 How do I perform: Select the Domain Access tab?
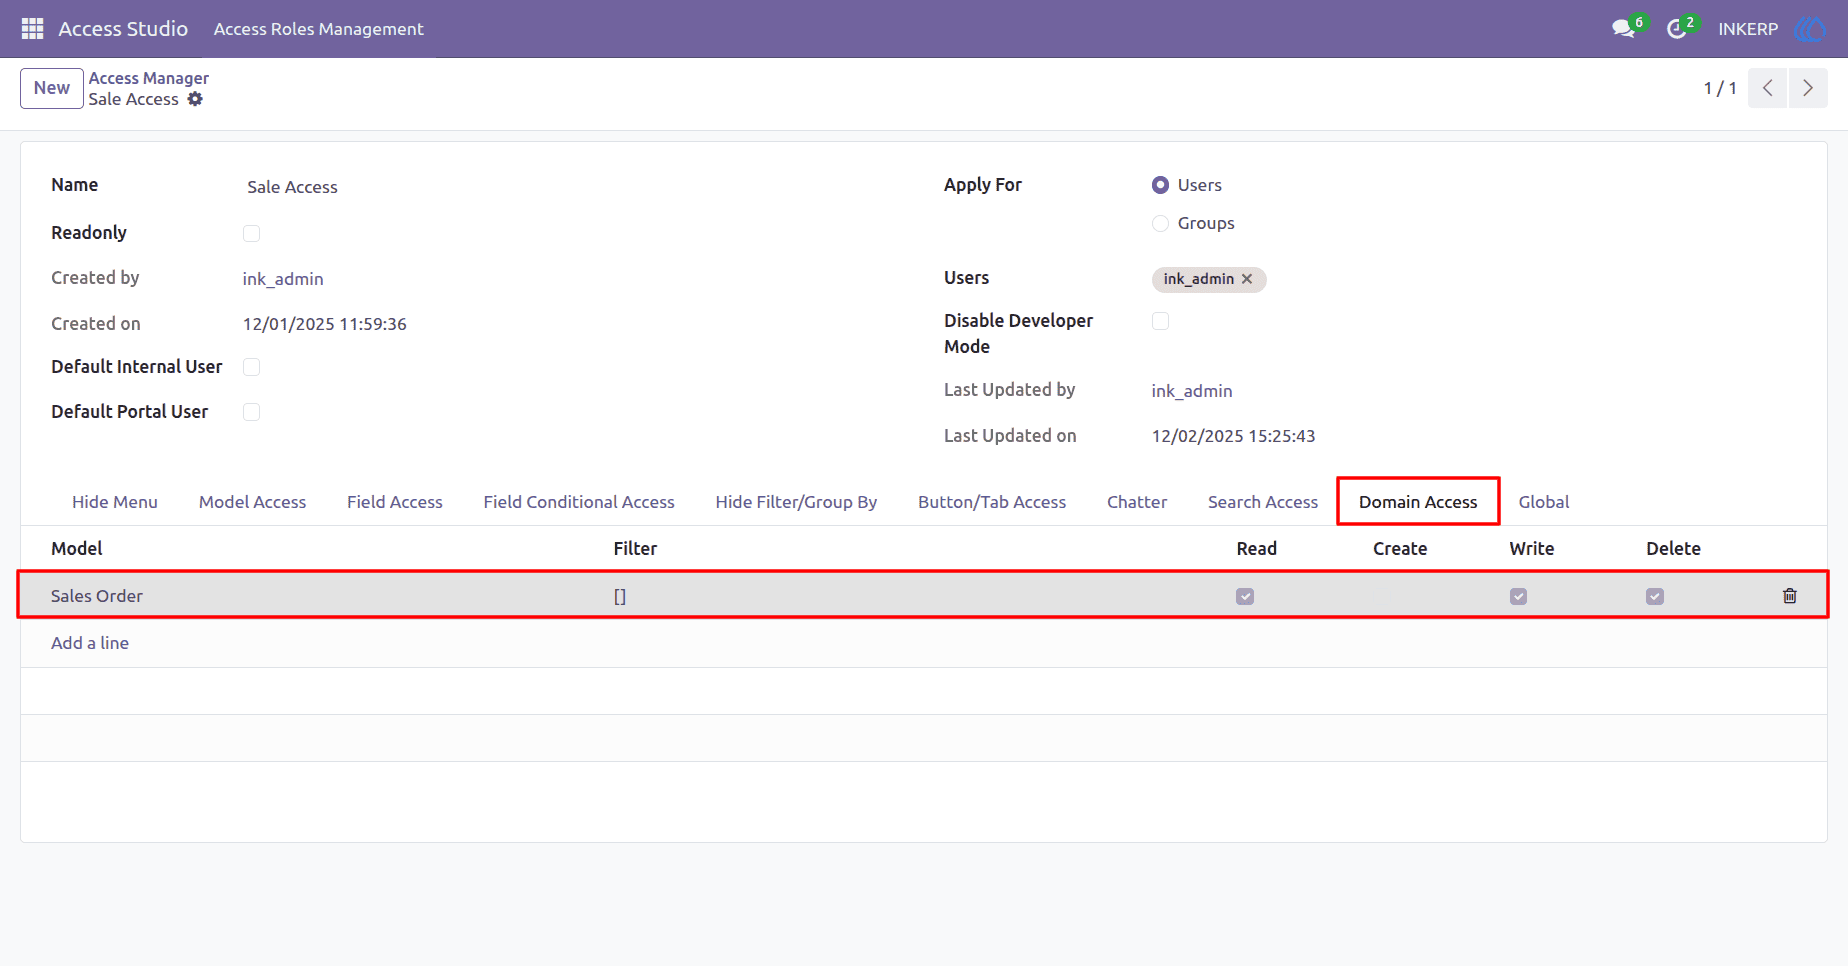click(1418, 502)
